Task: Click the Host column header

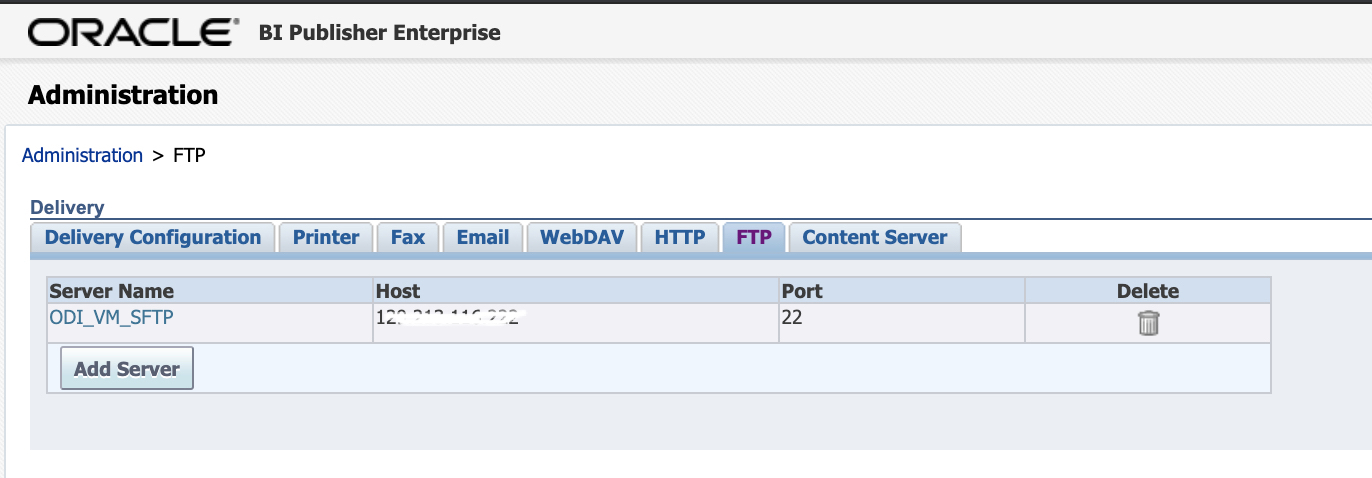Action: [x=398, y=291]
